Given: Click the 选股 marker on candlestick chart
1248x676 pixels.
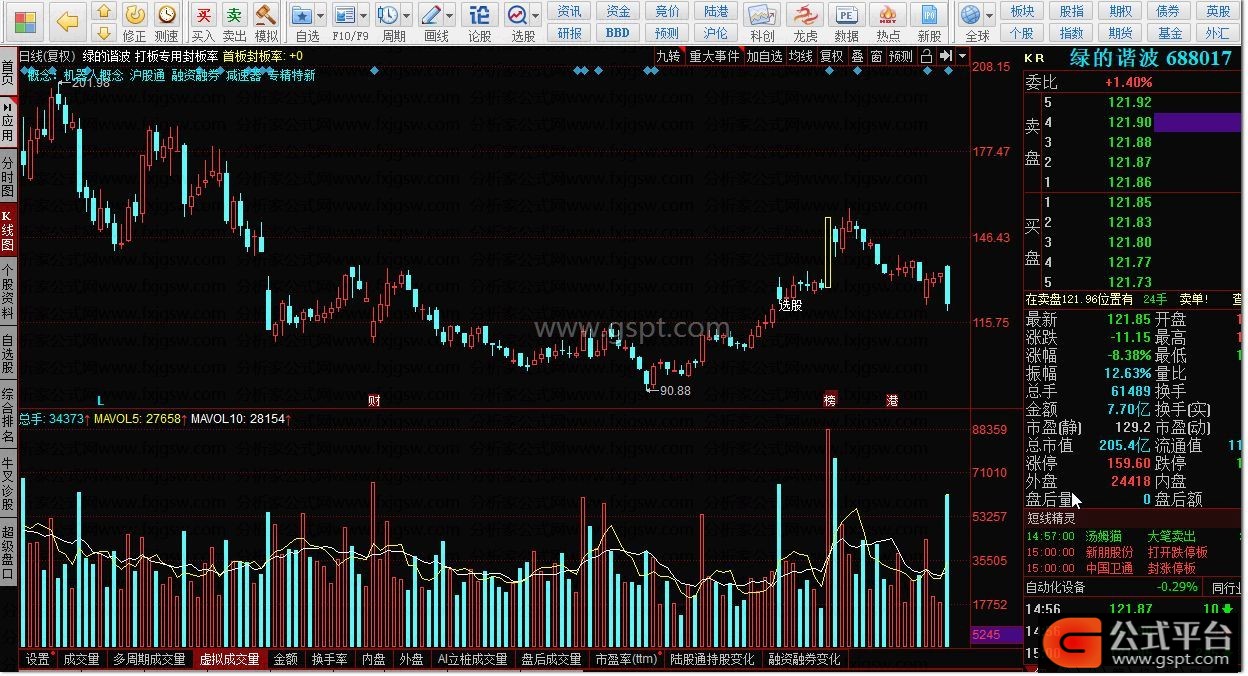Looking at the screenshot, I should [x=790, y=305].
